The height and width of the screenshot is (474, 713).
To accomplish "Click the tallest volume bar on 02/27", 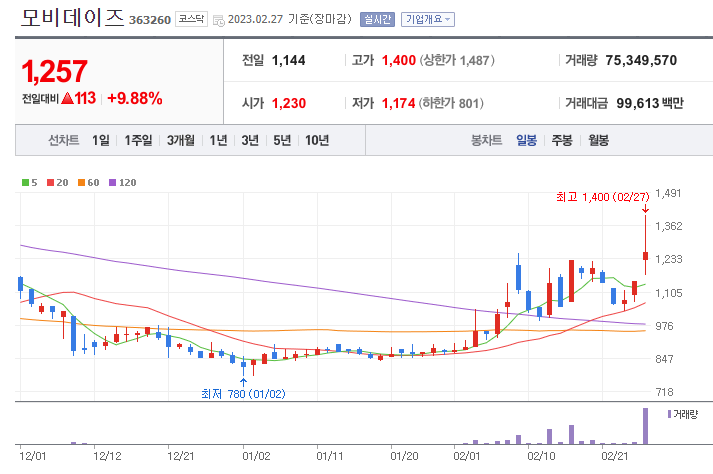I will coord(645,426).
